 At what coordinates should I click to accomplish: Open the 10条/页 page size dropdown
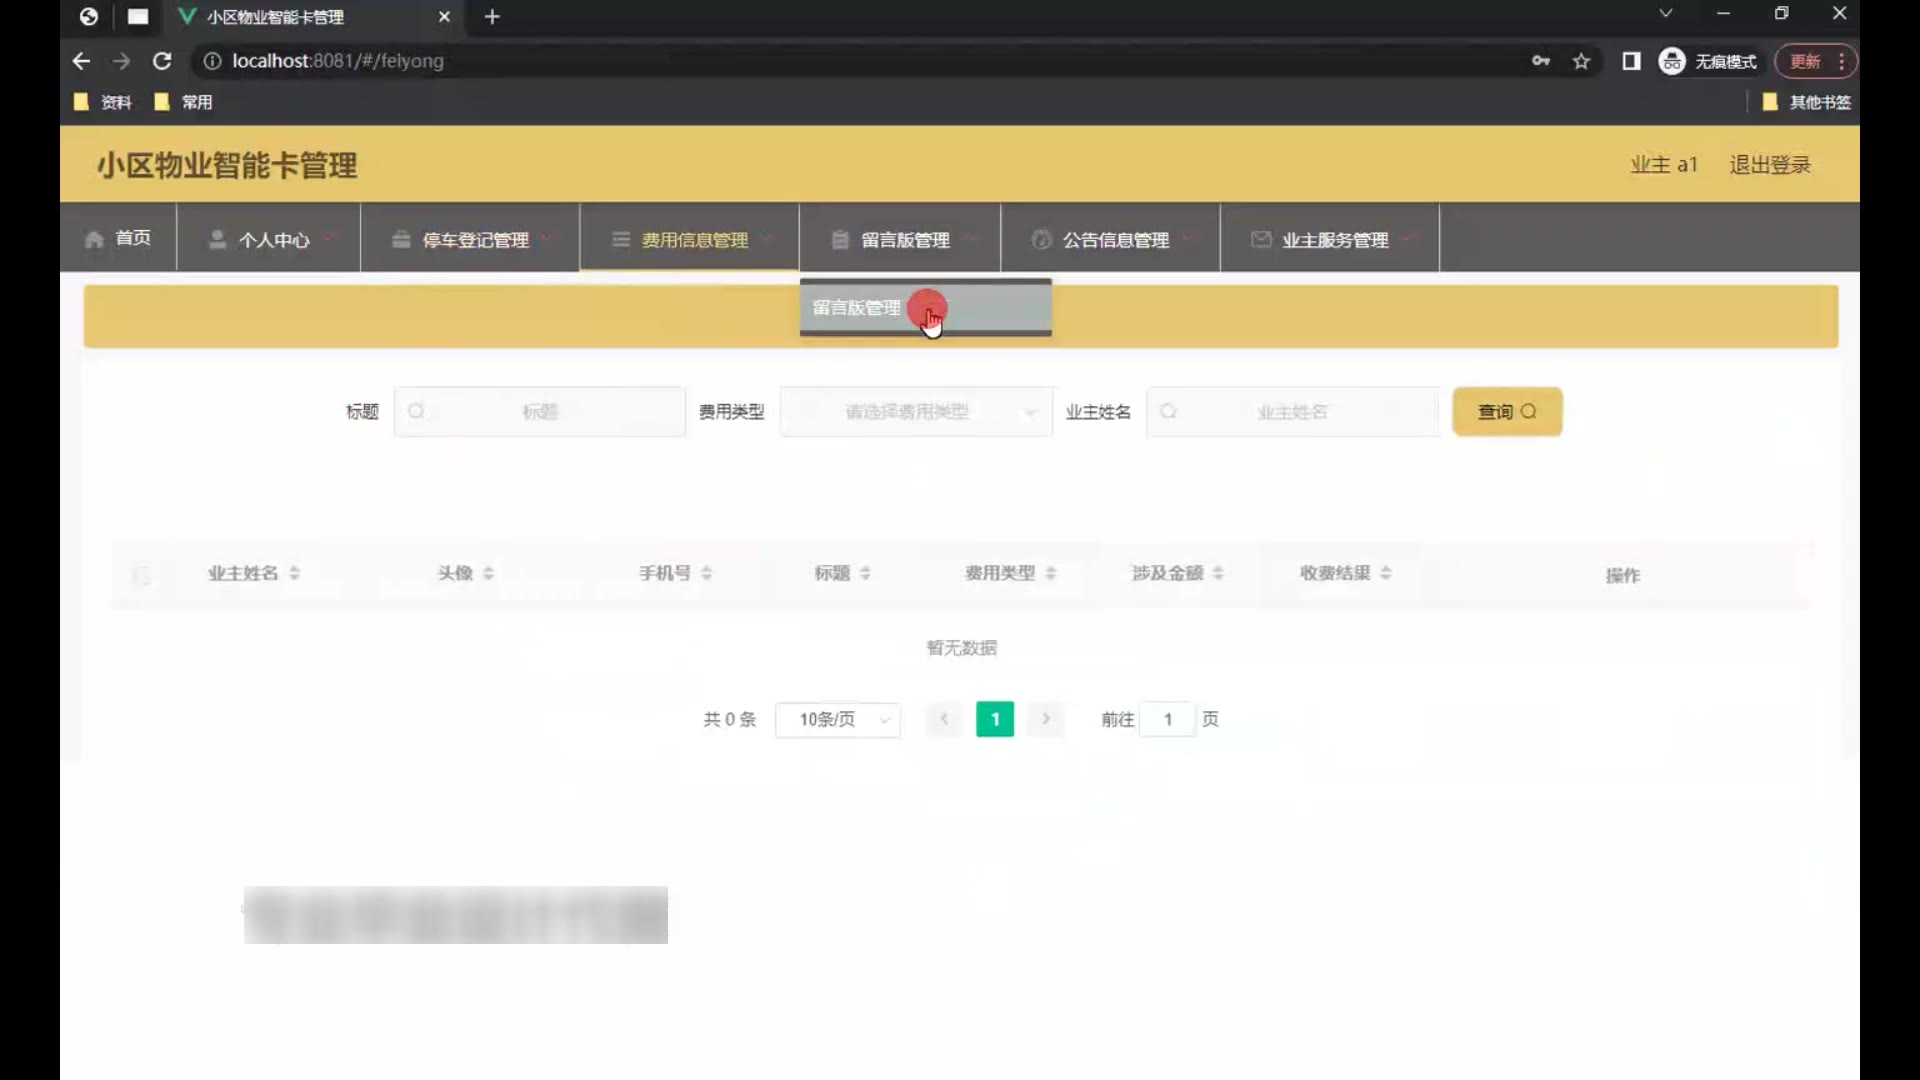coord(838,720)
